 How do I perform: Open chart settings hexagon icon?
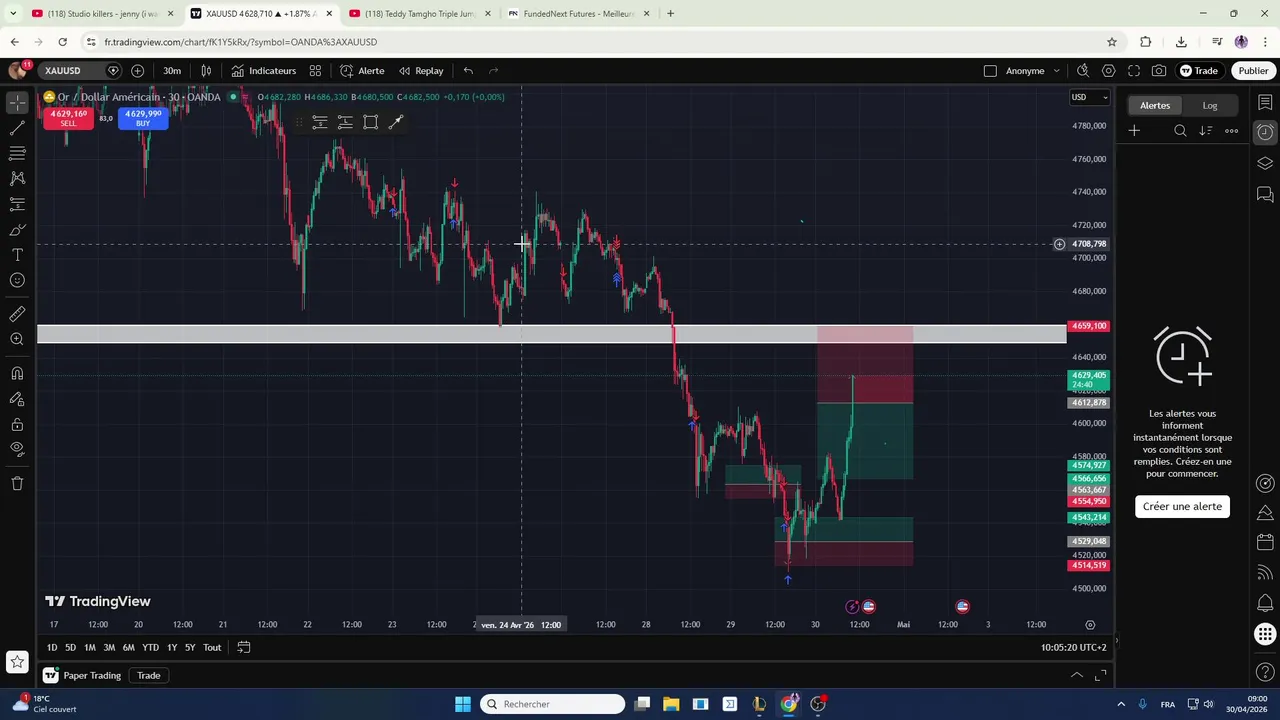(1108, 71)
